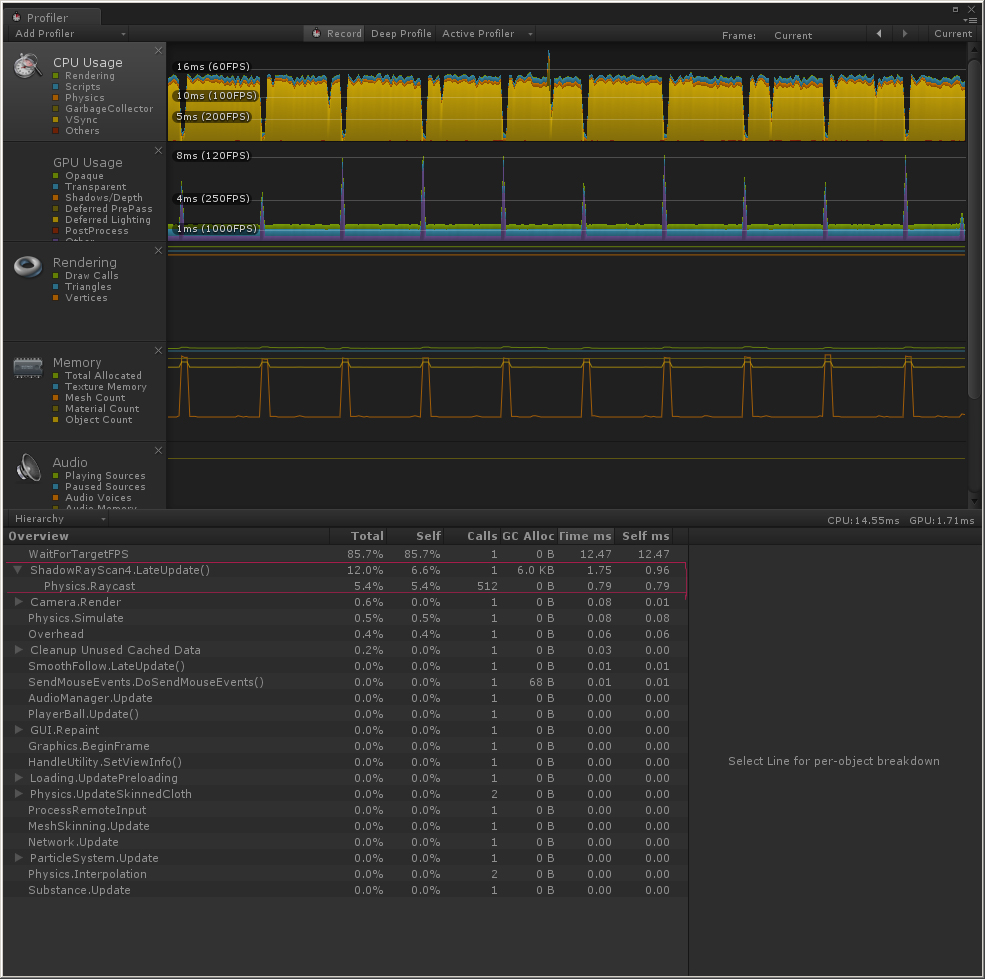Select the CPU Usage profiler chip icon
Screen dimensions: 985x979
(x=26, y=65)
